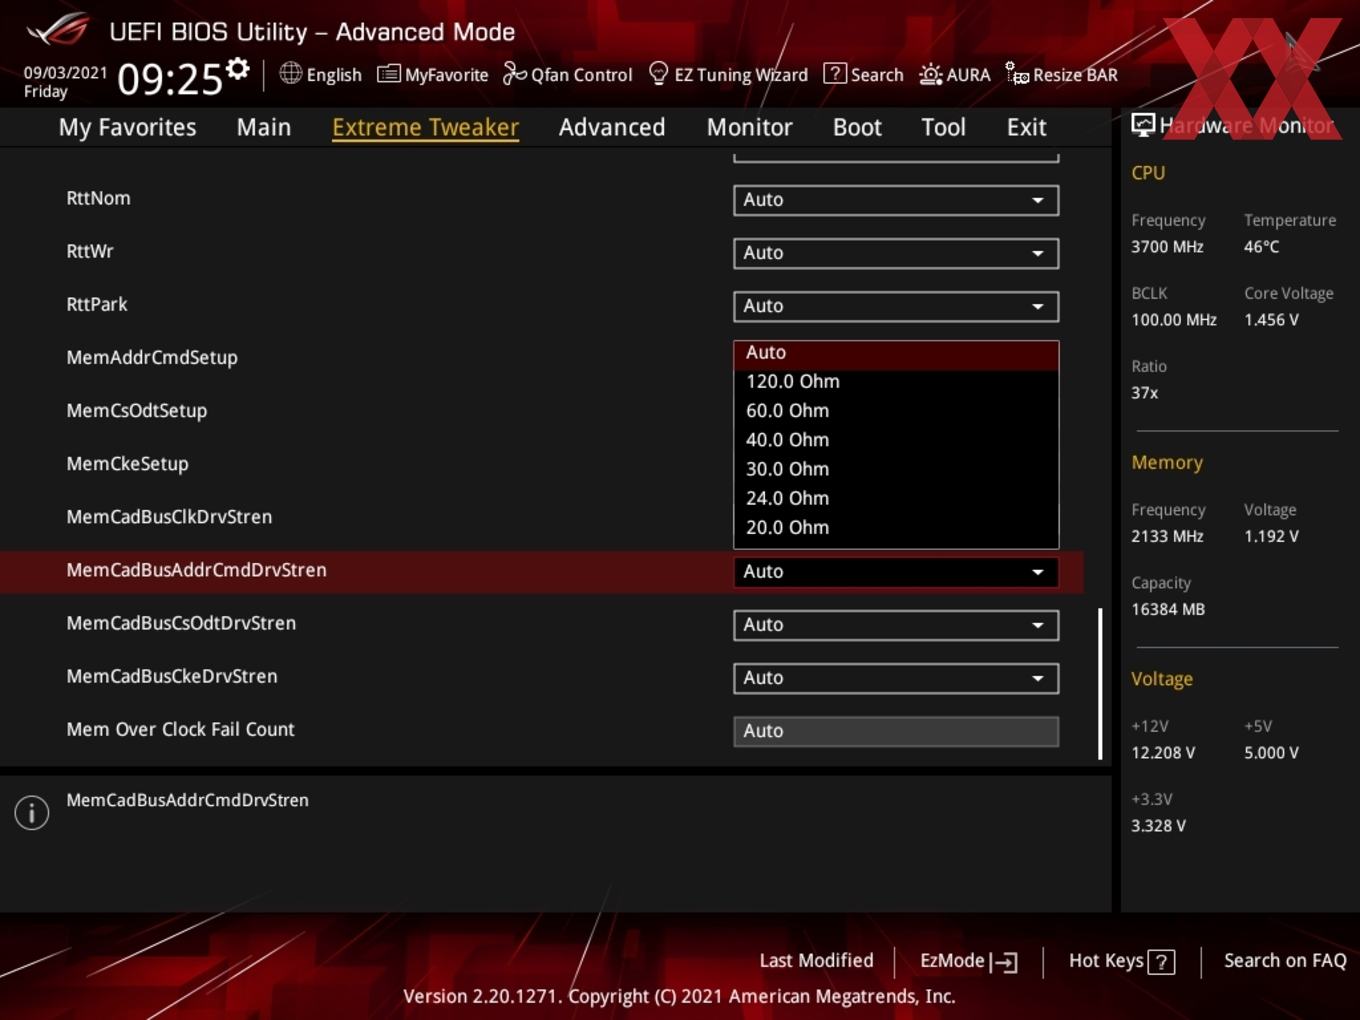Select the 24.0 Ohm option
Image resolution: width=1360 pixels, height=1020 pixels.
(896, 498)
